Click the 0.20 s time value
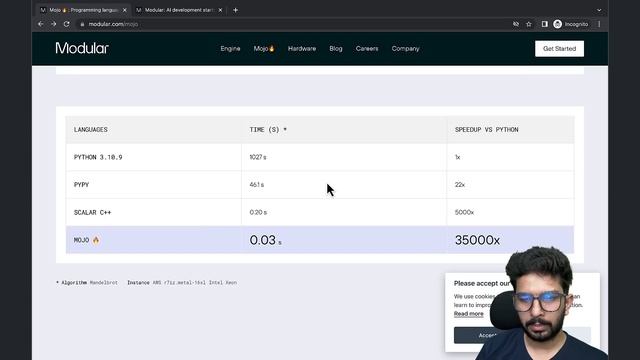 [258, 212]
